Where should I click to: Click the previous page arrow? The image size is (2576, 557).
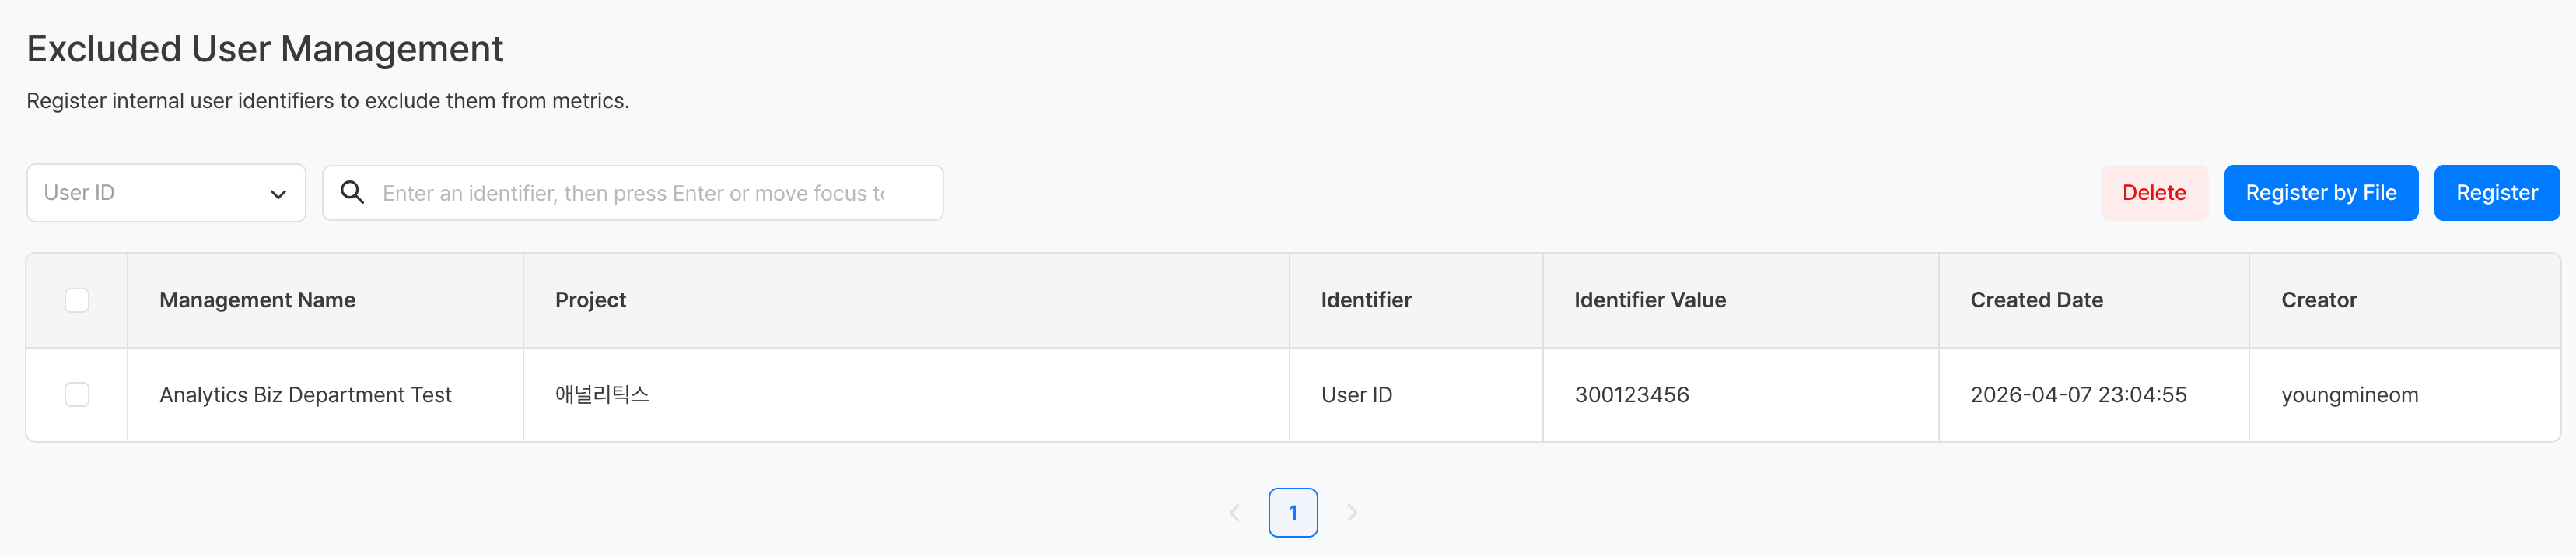1235,513
